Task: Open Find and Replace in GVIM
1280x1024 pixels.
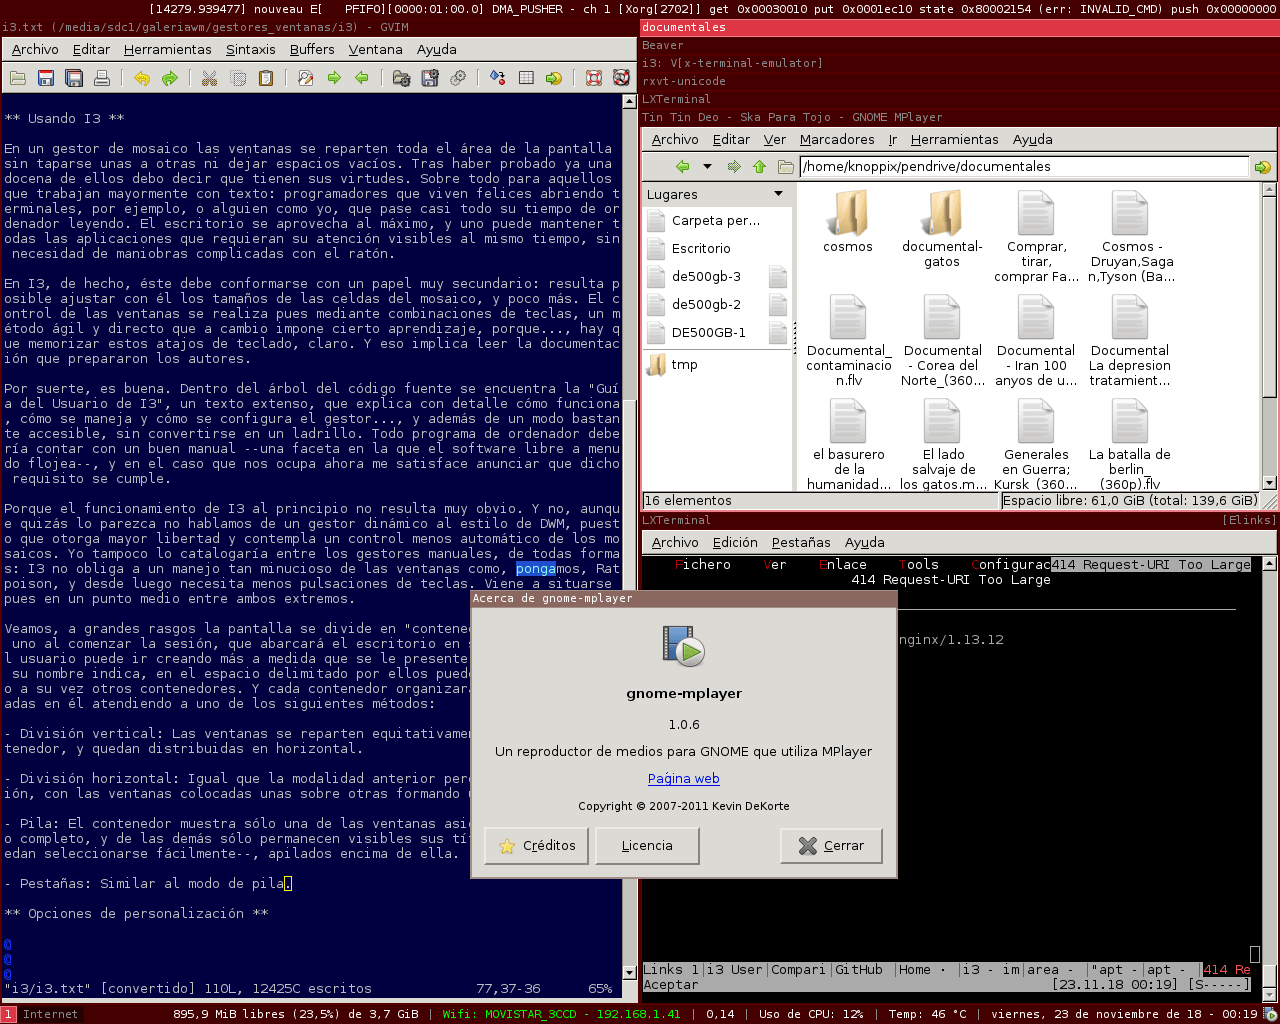Action: (x=306, y=78)
